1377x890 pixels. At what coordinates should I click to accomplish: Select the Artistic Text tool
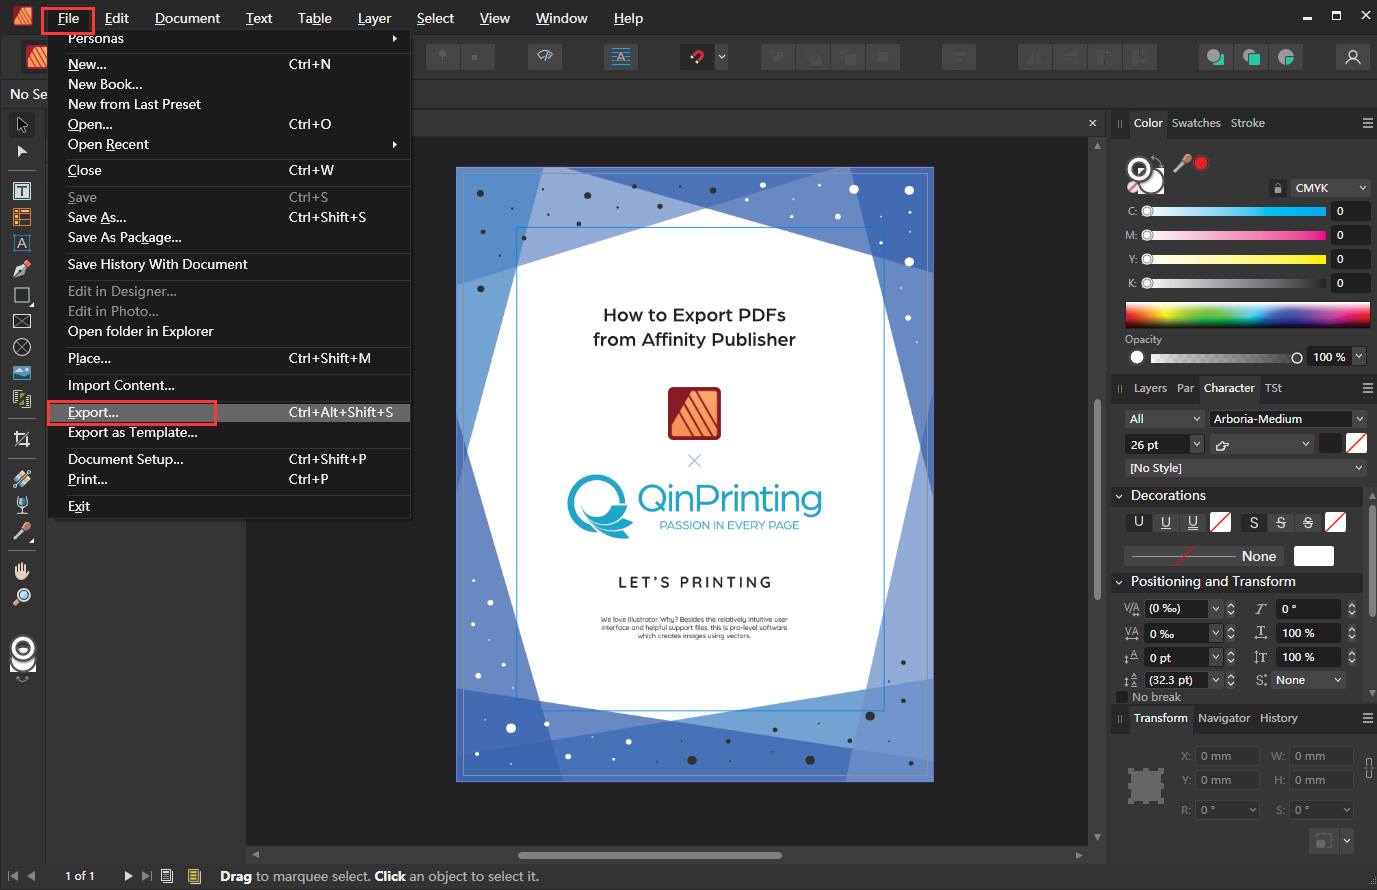pos(22,243)
